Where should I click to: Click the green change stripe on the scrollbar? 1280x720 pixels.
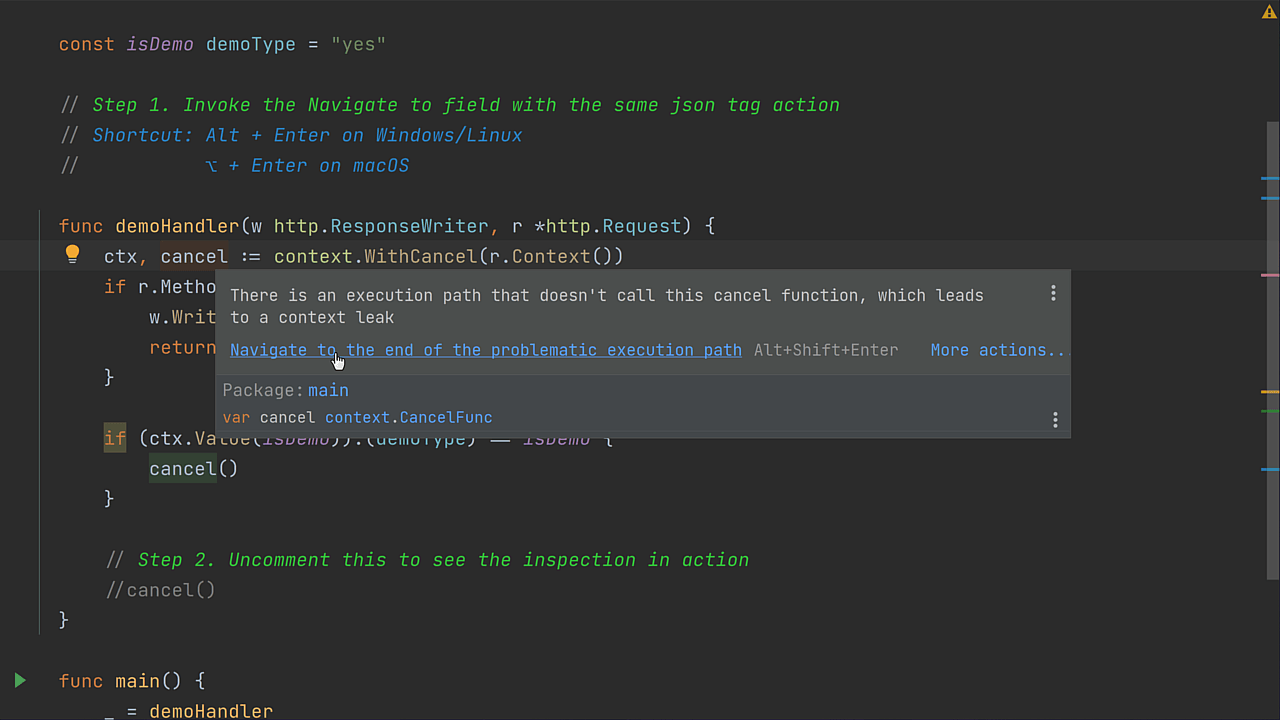1272,411
